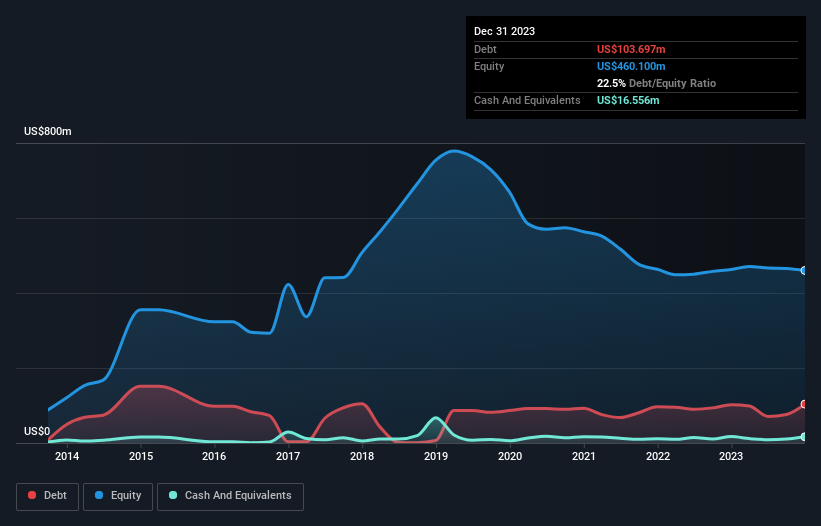Click the US$800m axis label
Image resolution: width=821 pixels, height=526 pixels.
48,131
